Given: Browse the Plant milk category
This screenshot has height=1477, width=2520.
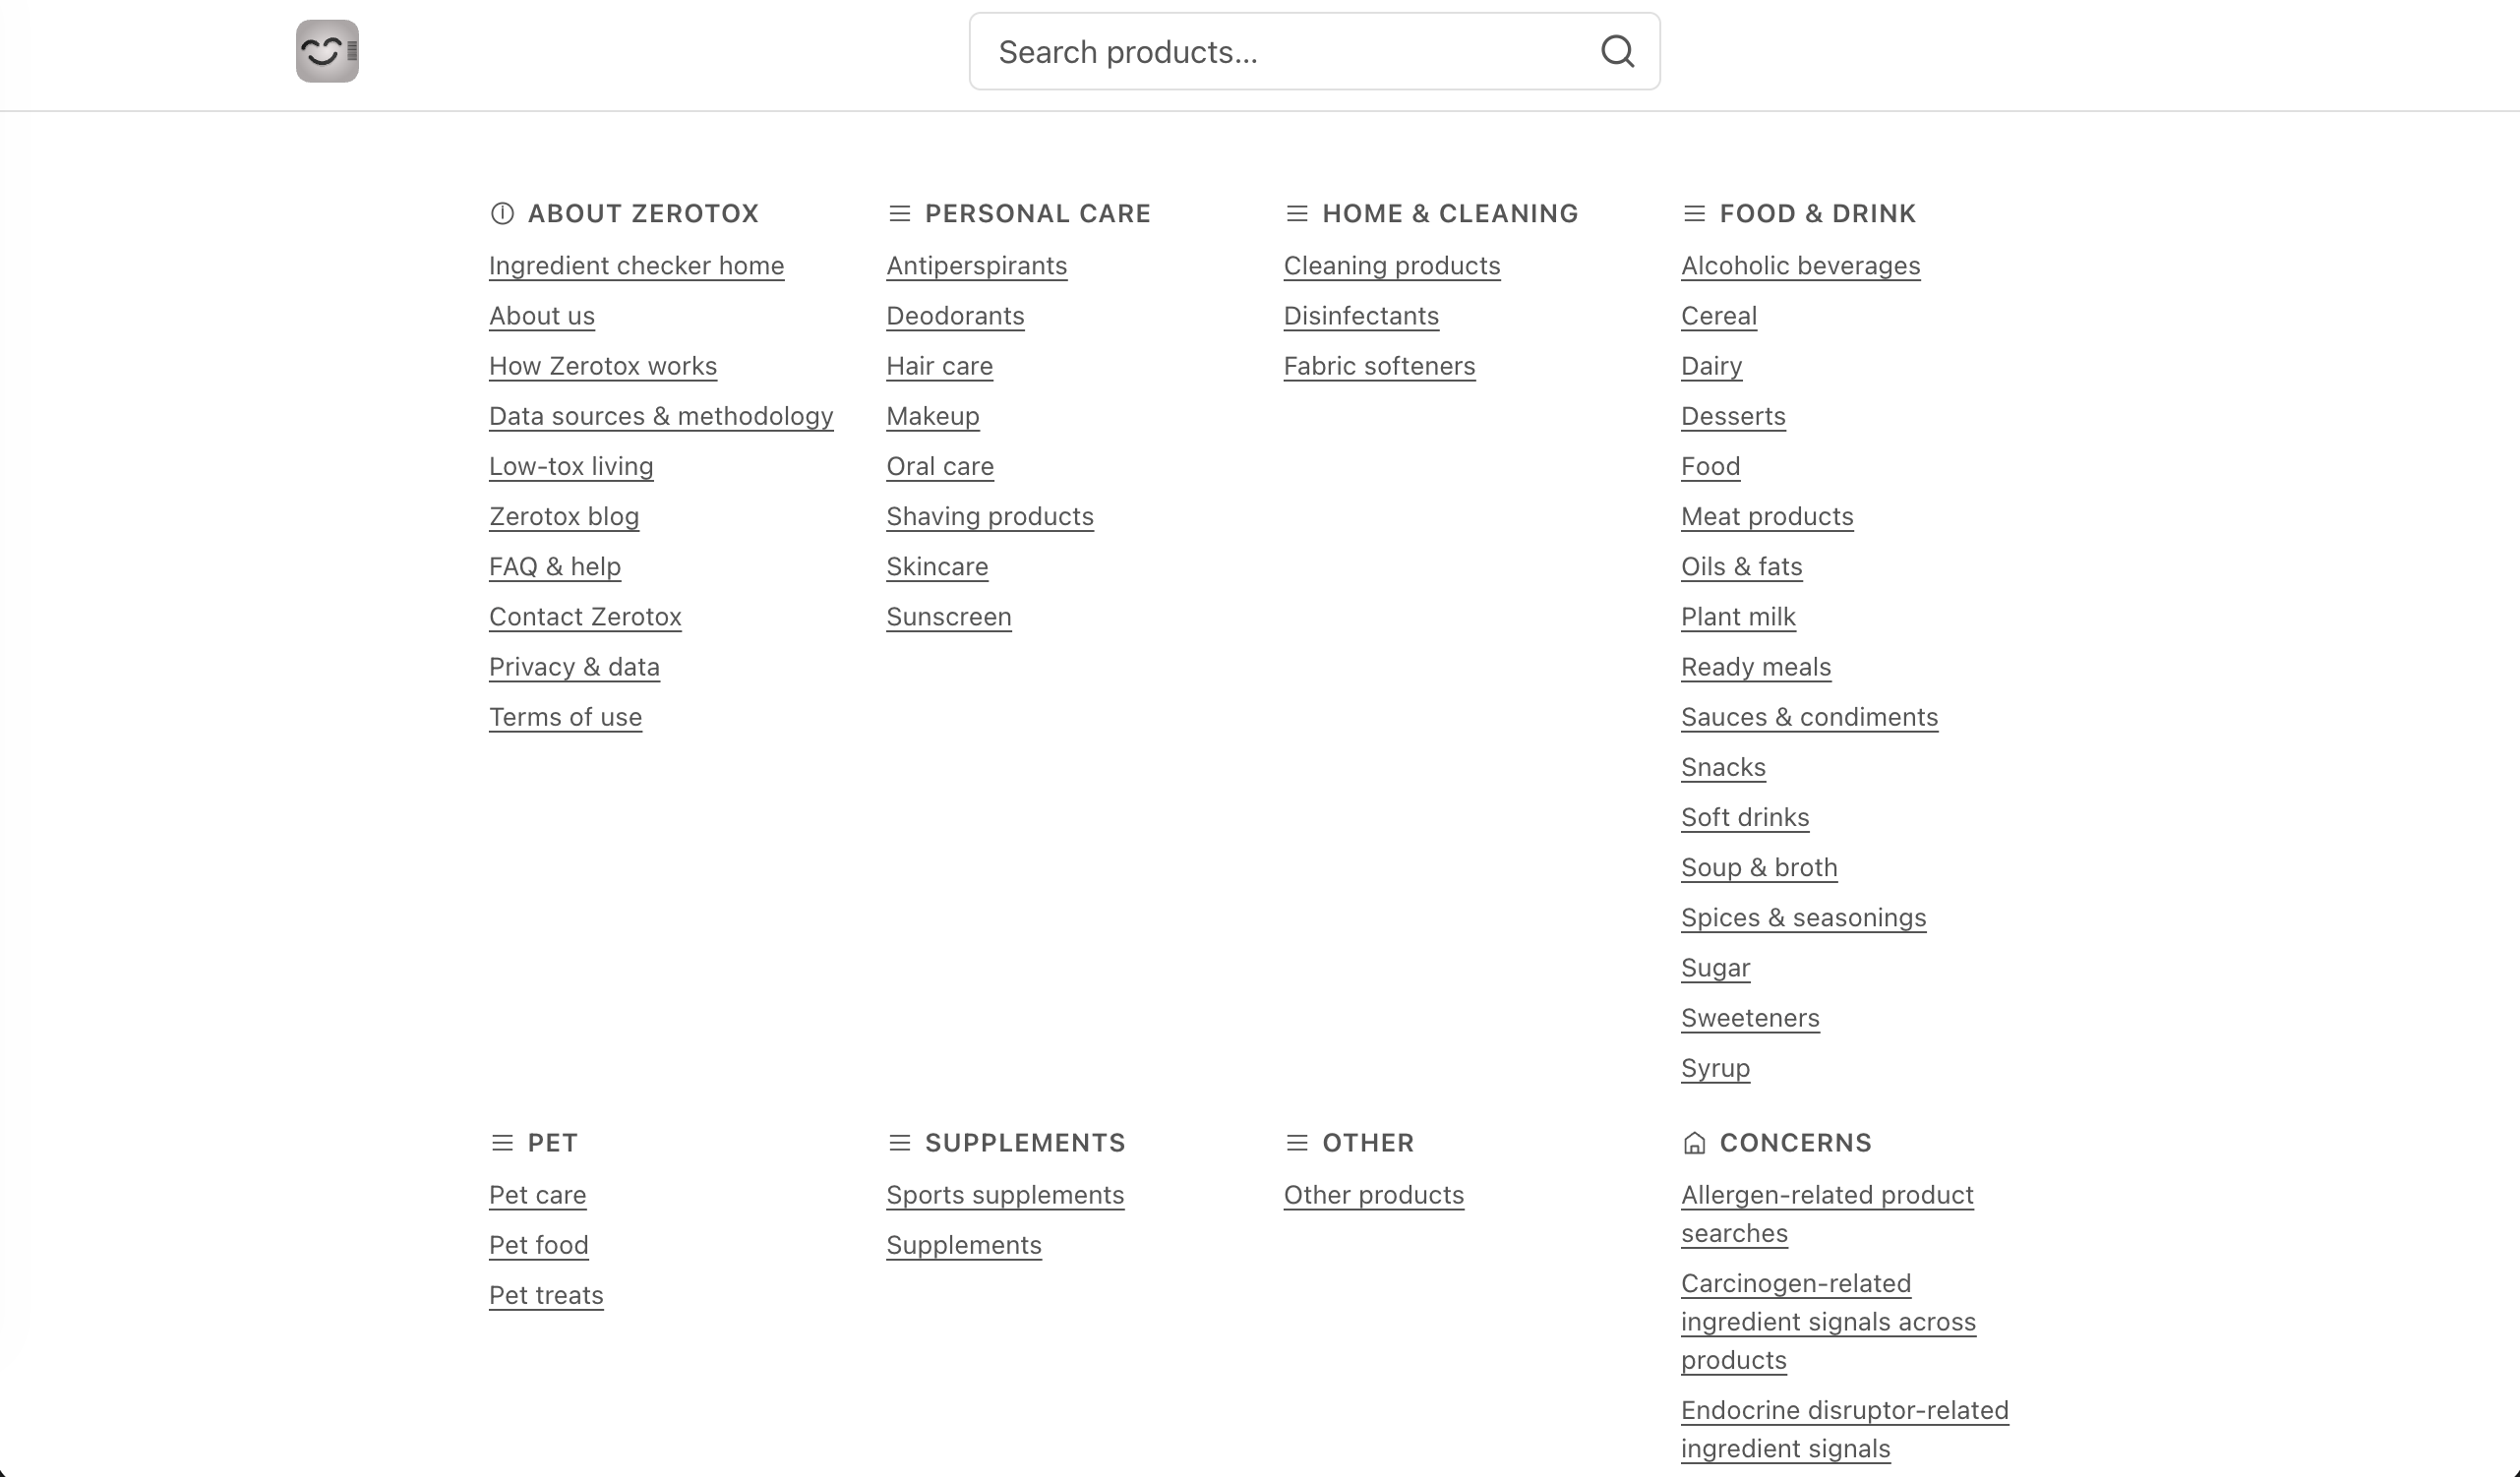Looking at the screenshot, I should coord(1737,616).
